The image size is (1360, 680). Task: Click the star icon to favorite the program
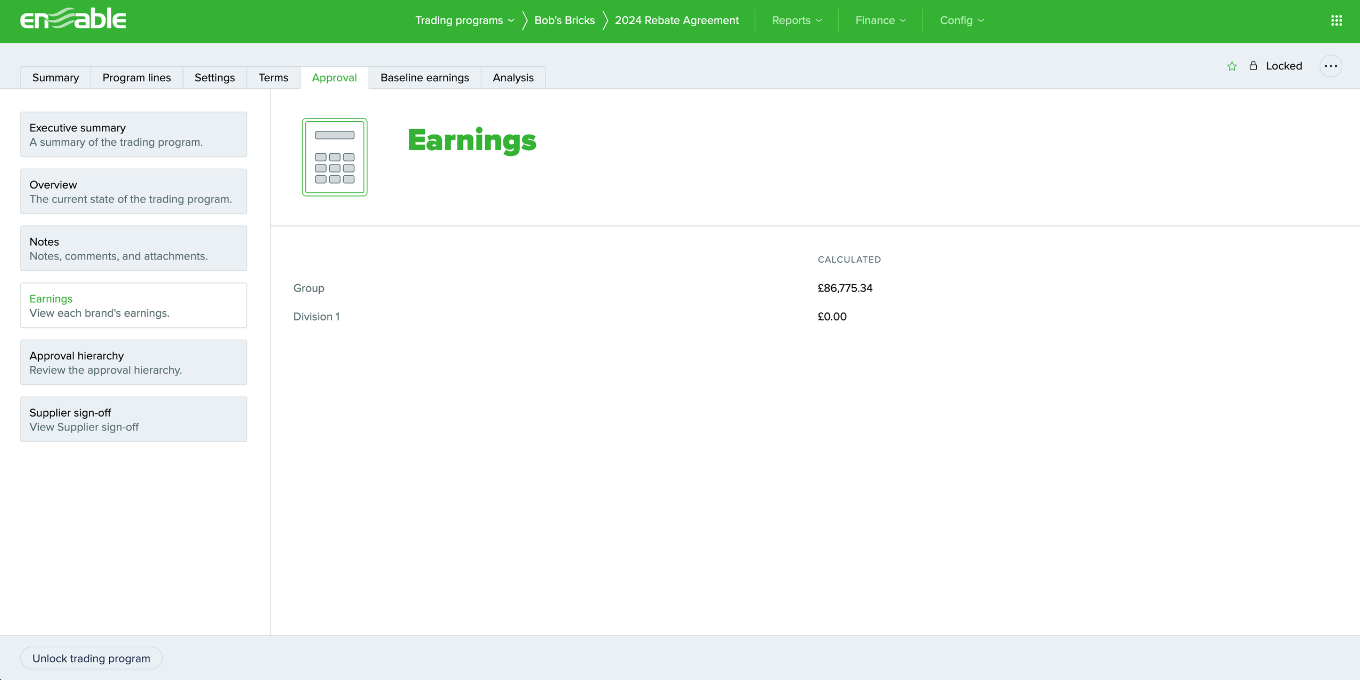pyautogui.click(x=1231, y=65)
